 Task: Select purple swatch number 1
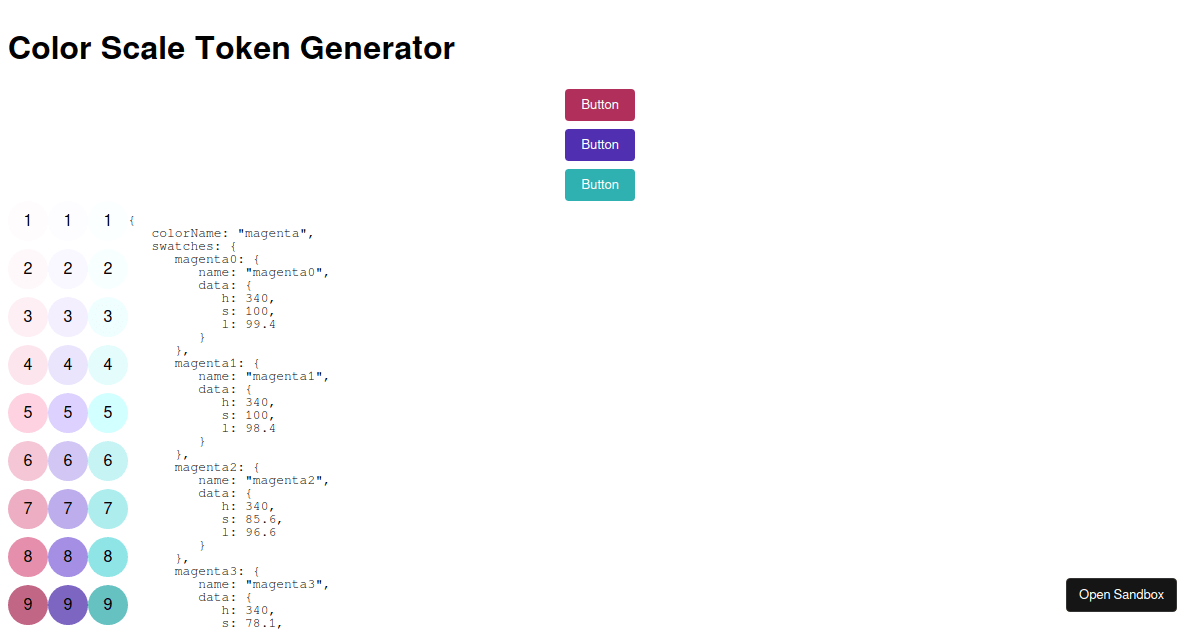coord(67,220)
